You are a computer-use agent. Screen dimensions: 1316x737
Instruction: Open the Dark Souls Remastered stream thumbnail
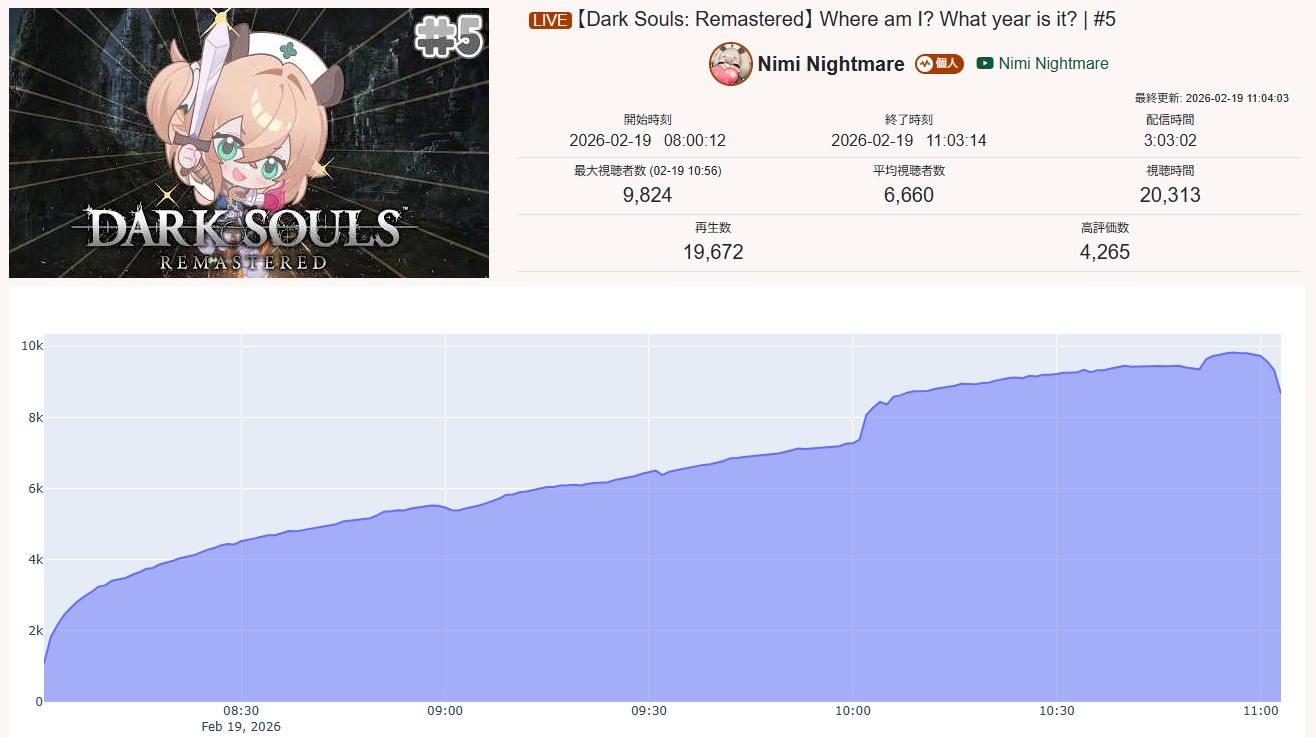(x=249, y=143)
